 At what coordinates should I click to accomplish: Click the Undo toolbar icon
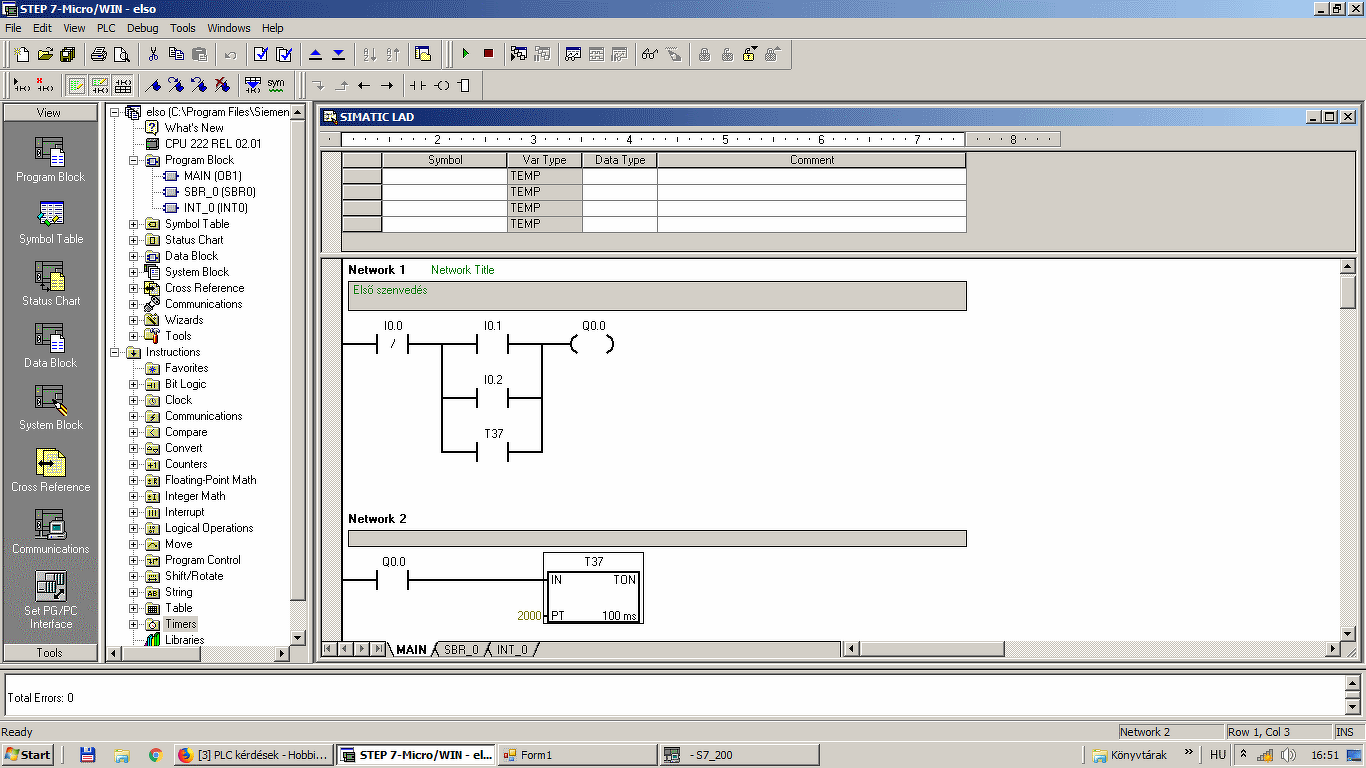click(230, 54)
